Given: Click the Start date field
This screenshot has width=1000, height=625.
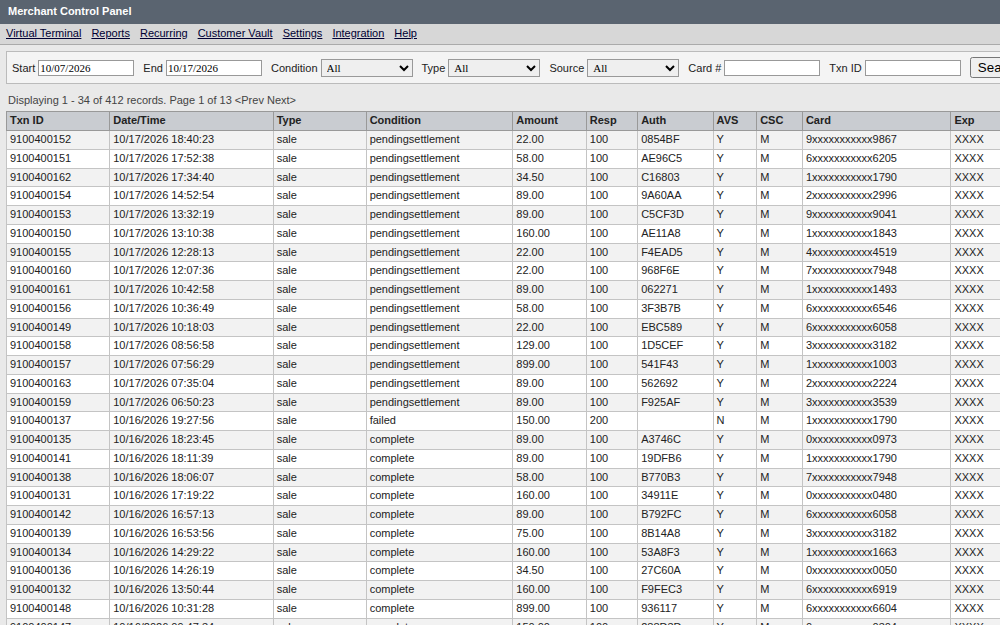Looking at the screenshot, I should [86, 68].
